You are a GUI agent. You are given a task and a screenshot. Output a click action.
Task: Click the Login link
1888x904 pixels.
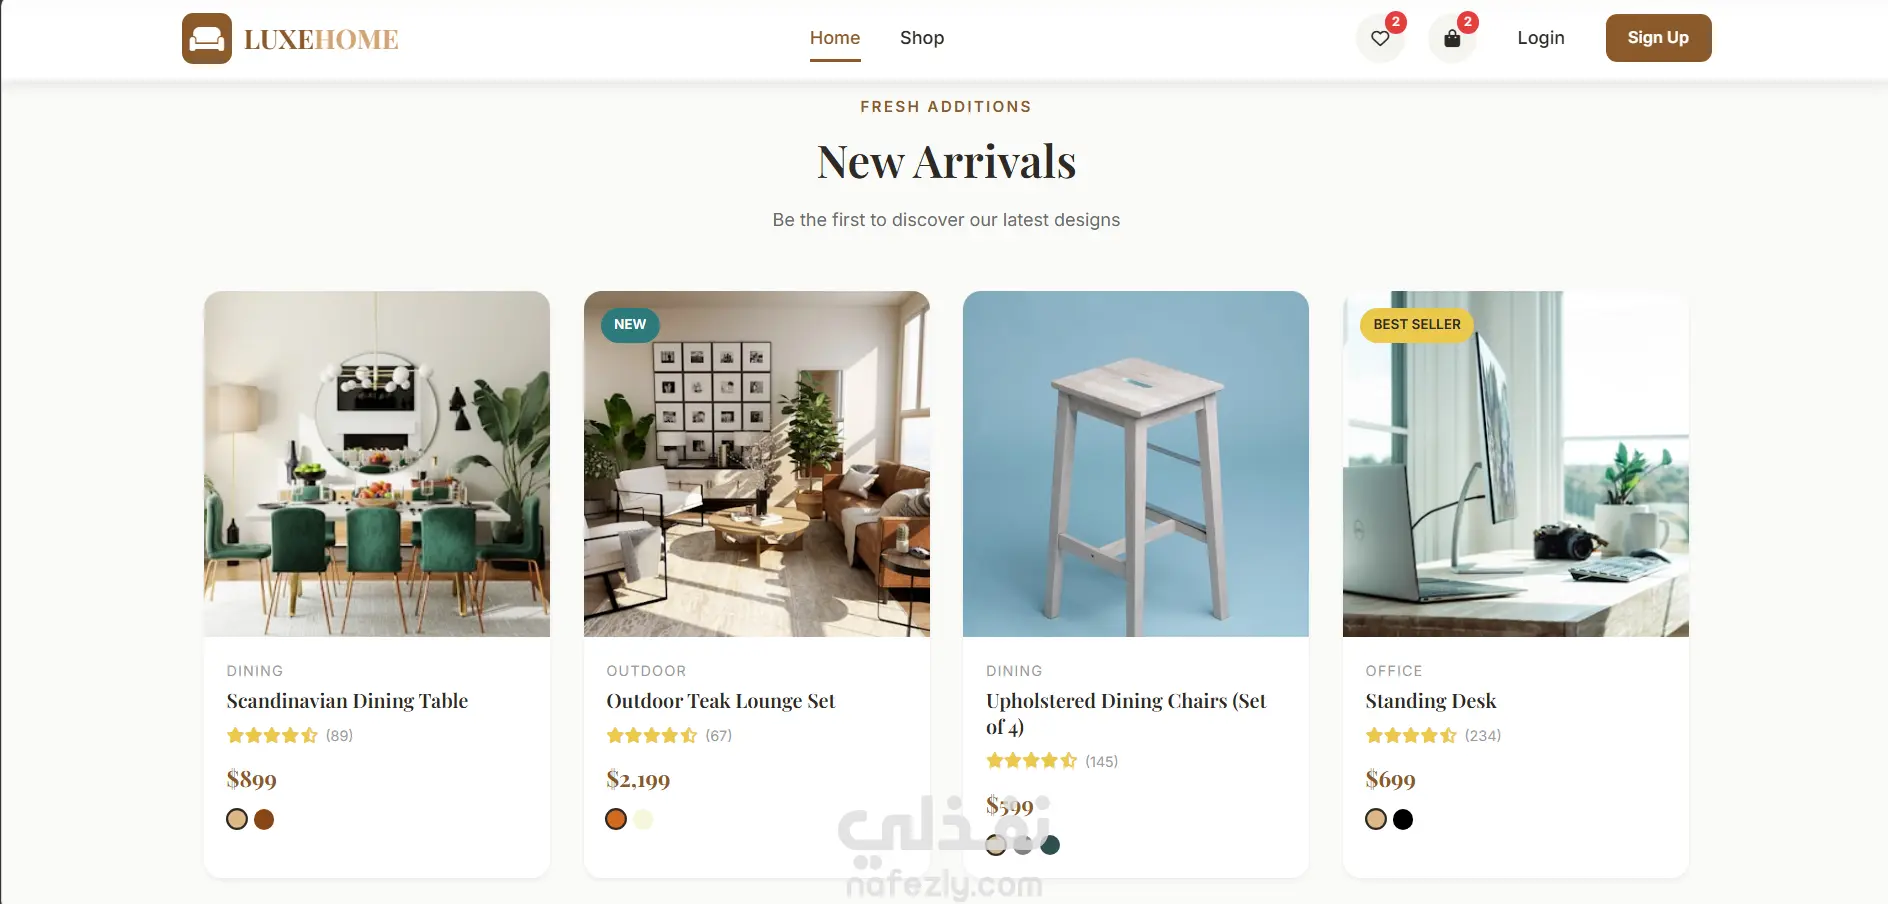(1541, 38)
